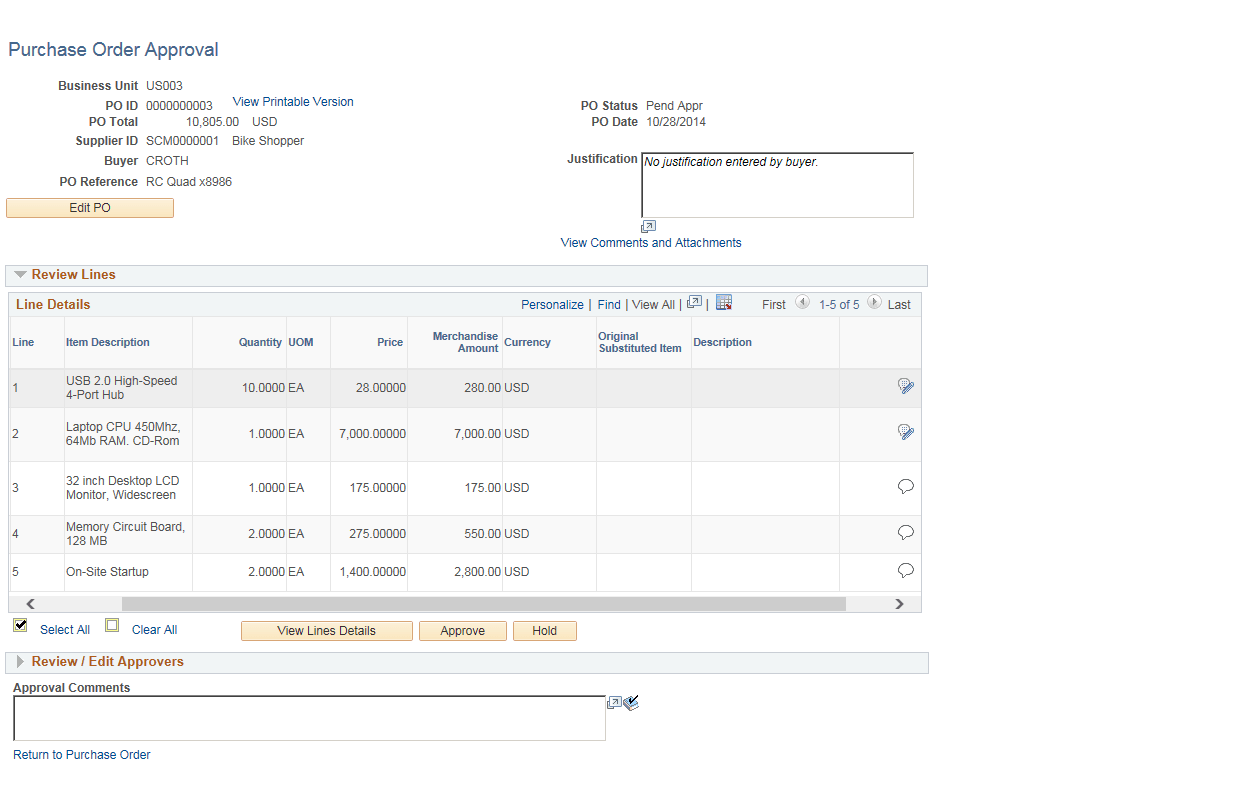The width and height of the screenshot is (1258, 789).
Task: Check the Clear All checkbox
Action: point(111,625)
